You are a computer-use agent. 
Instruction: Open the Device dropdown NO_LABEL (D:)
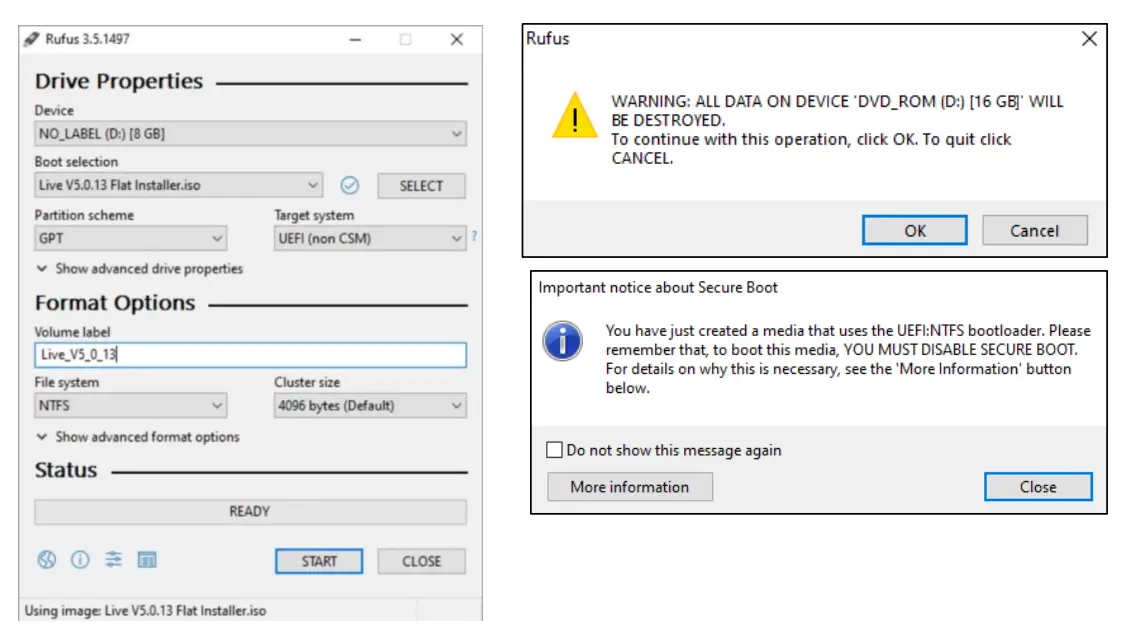point(250,134)
